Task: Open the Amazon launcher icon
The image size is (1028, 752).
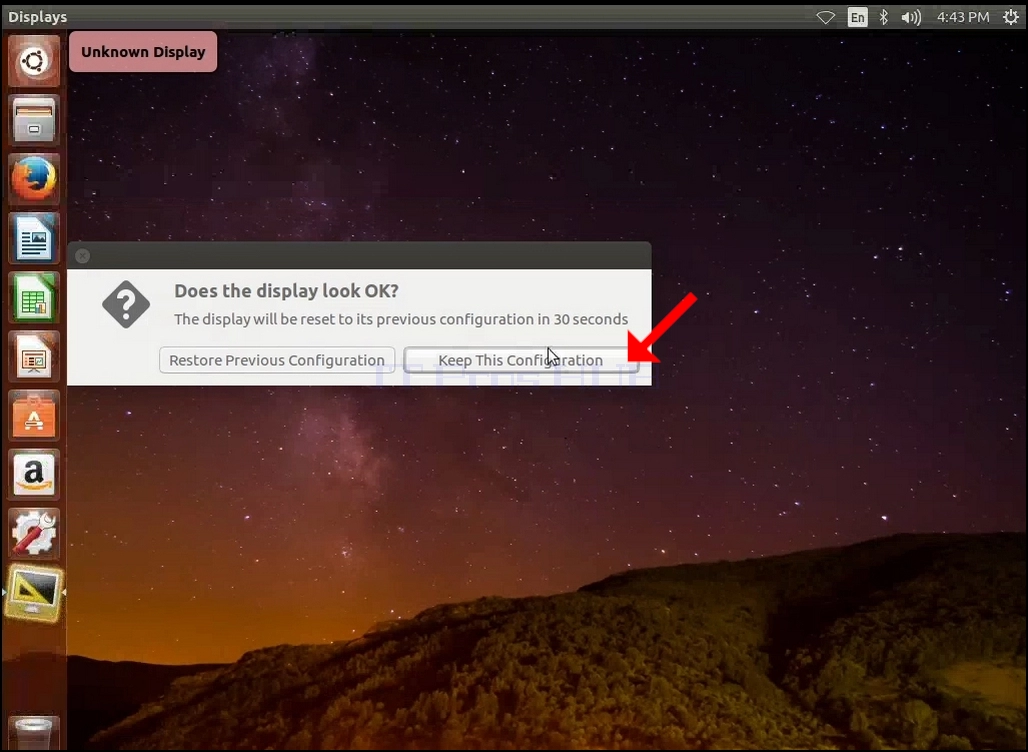Action: 34,475
